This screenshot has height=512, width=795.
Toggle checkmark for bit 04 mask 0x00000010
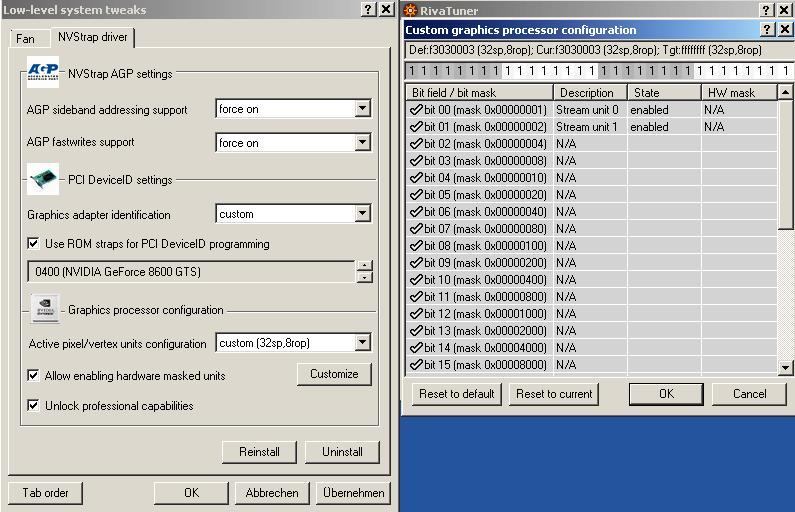[416, 178]
